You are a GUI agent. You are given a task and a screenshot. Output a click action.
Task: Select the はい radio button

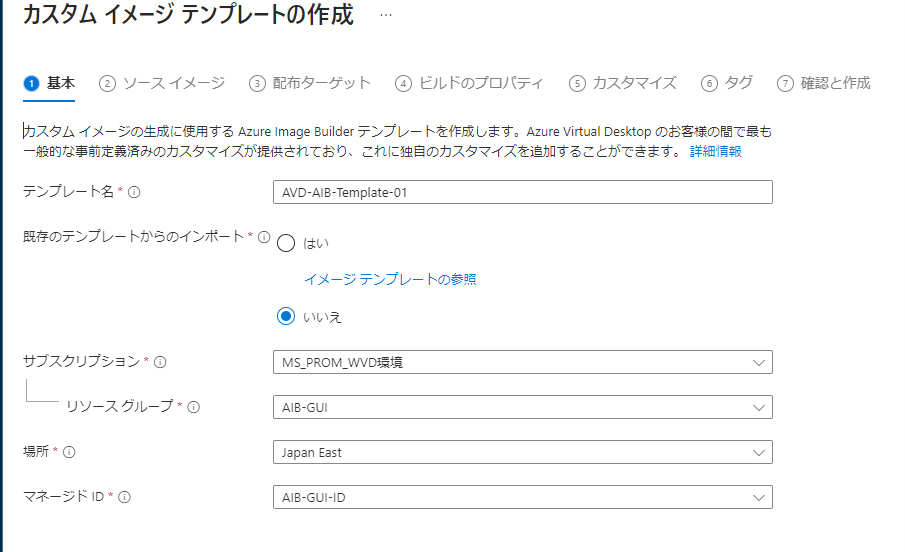click(286, 243)
